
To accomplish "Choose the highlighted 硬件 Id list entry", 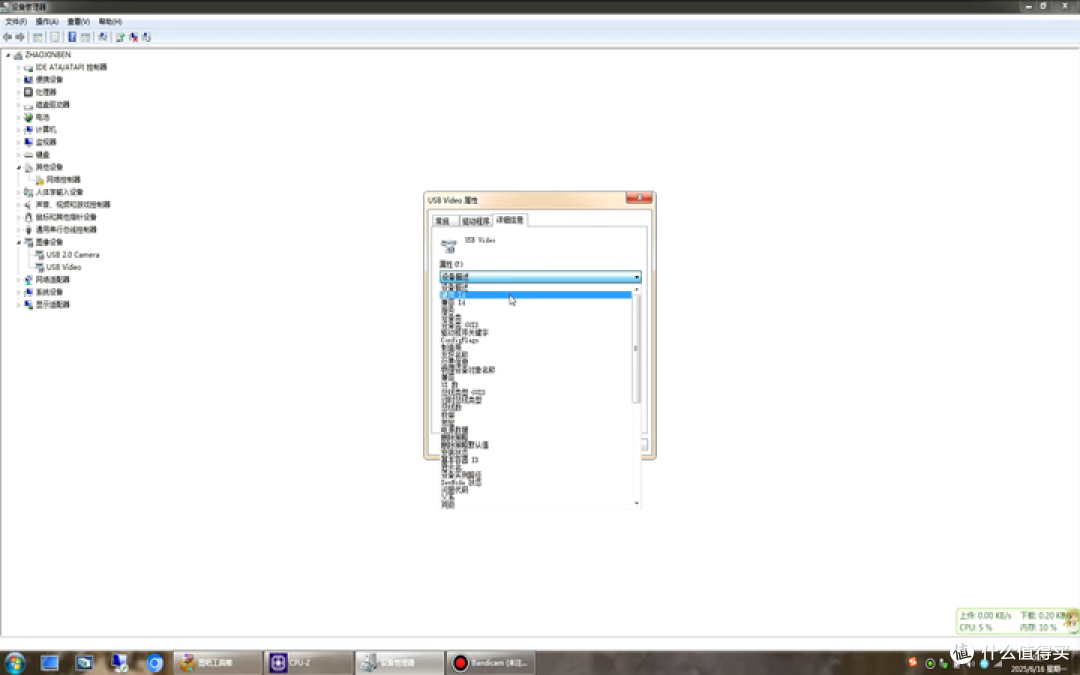I will click(536, 295).
